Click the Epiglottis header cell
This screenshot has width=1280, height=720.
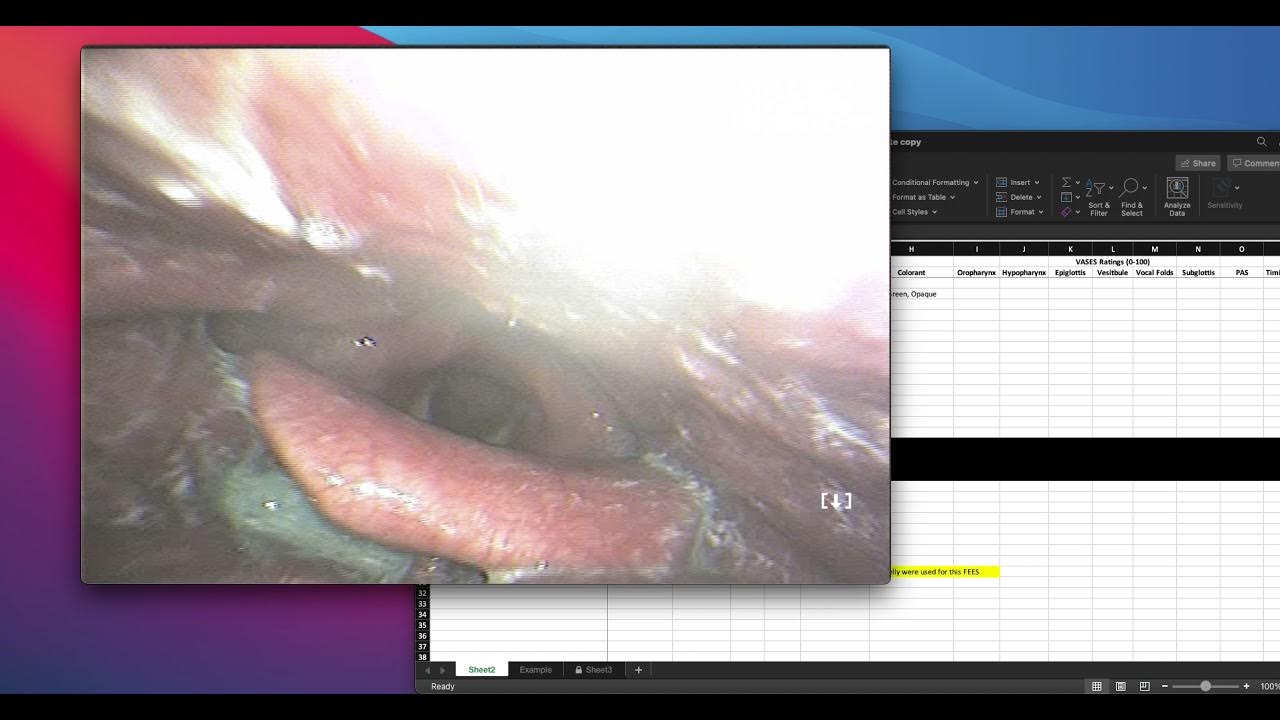tap(1070, 272)
